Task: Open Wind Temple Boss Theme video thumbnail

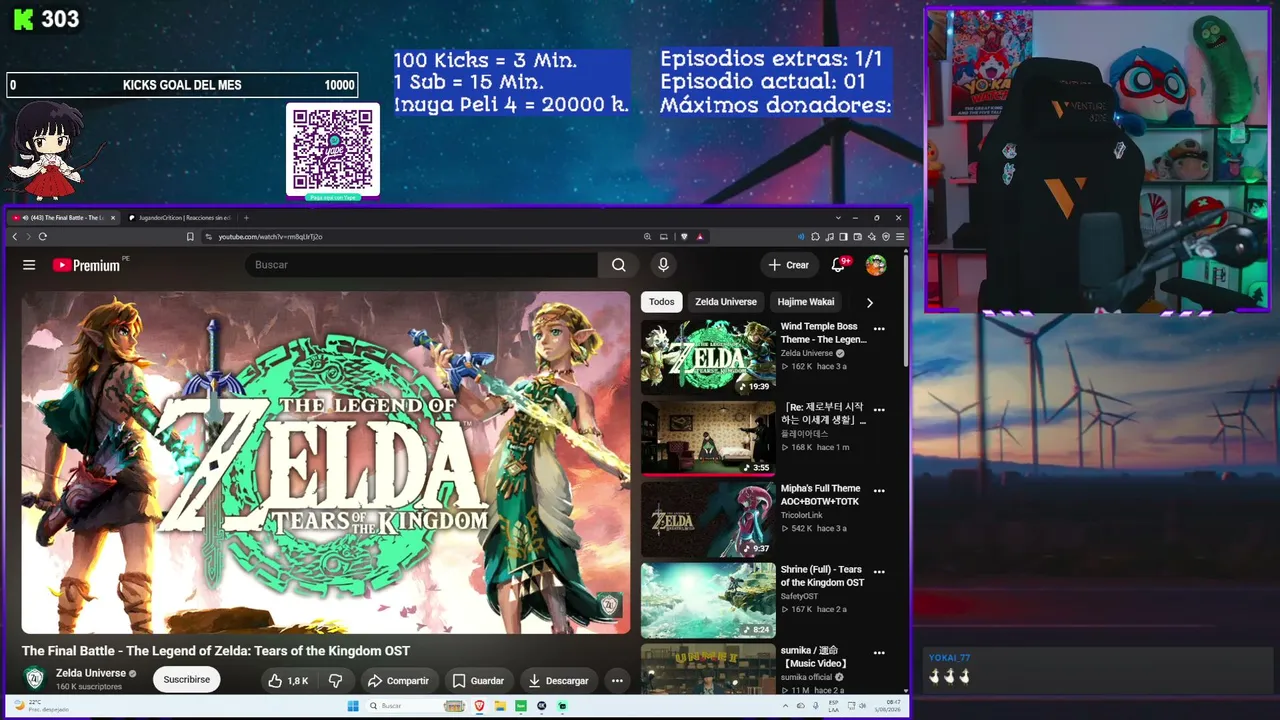Action: tap(708, 357)
